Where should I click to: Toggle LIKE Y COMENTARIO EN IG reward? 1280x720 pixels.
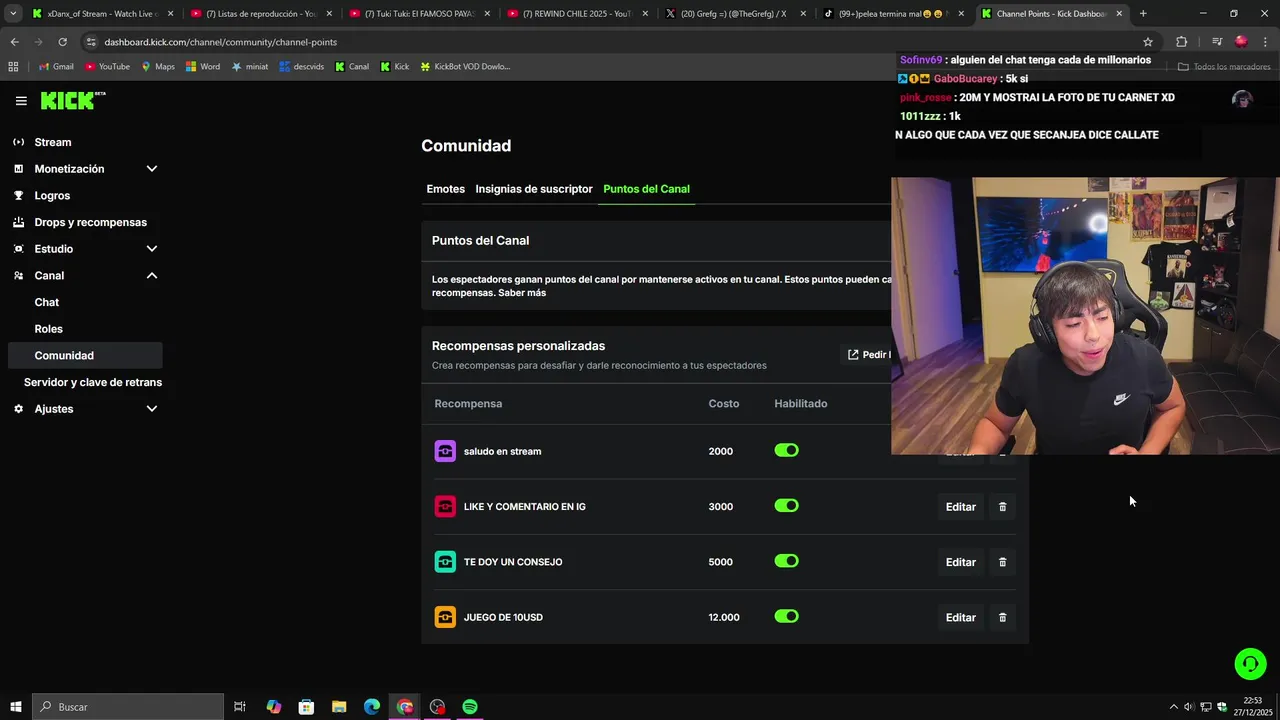tap(787, 506)
